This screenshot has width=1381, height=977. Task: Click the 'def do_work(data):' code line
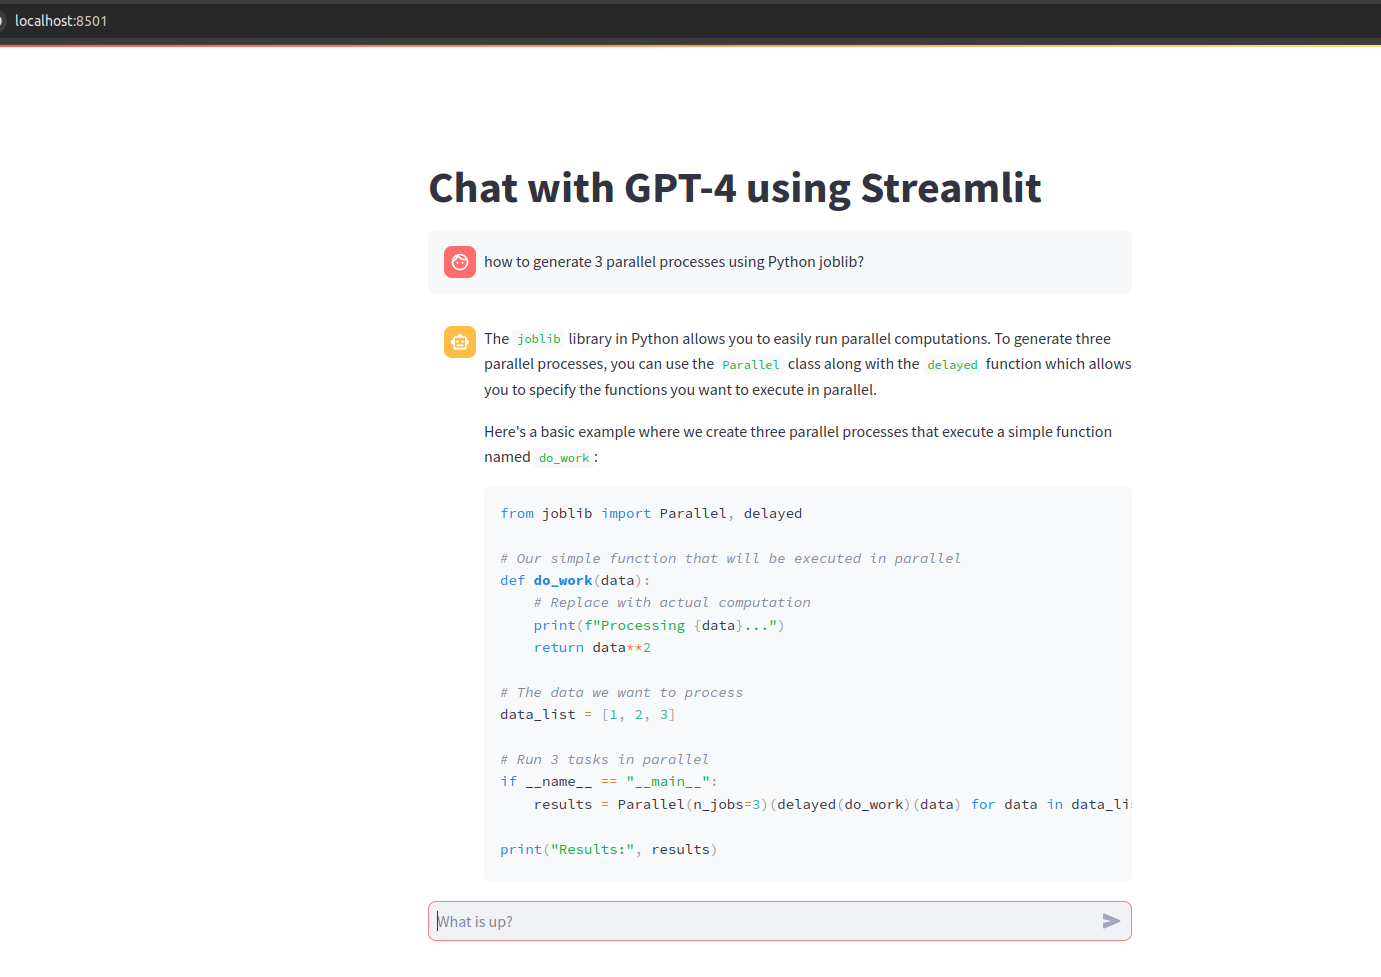coord(575,581)
